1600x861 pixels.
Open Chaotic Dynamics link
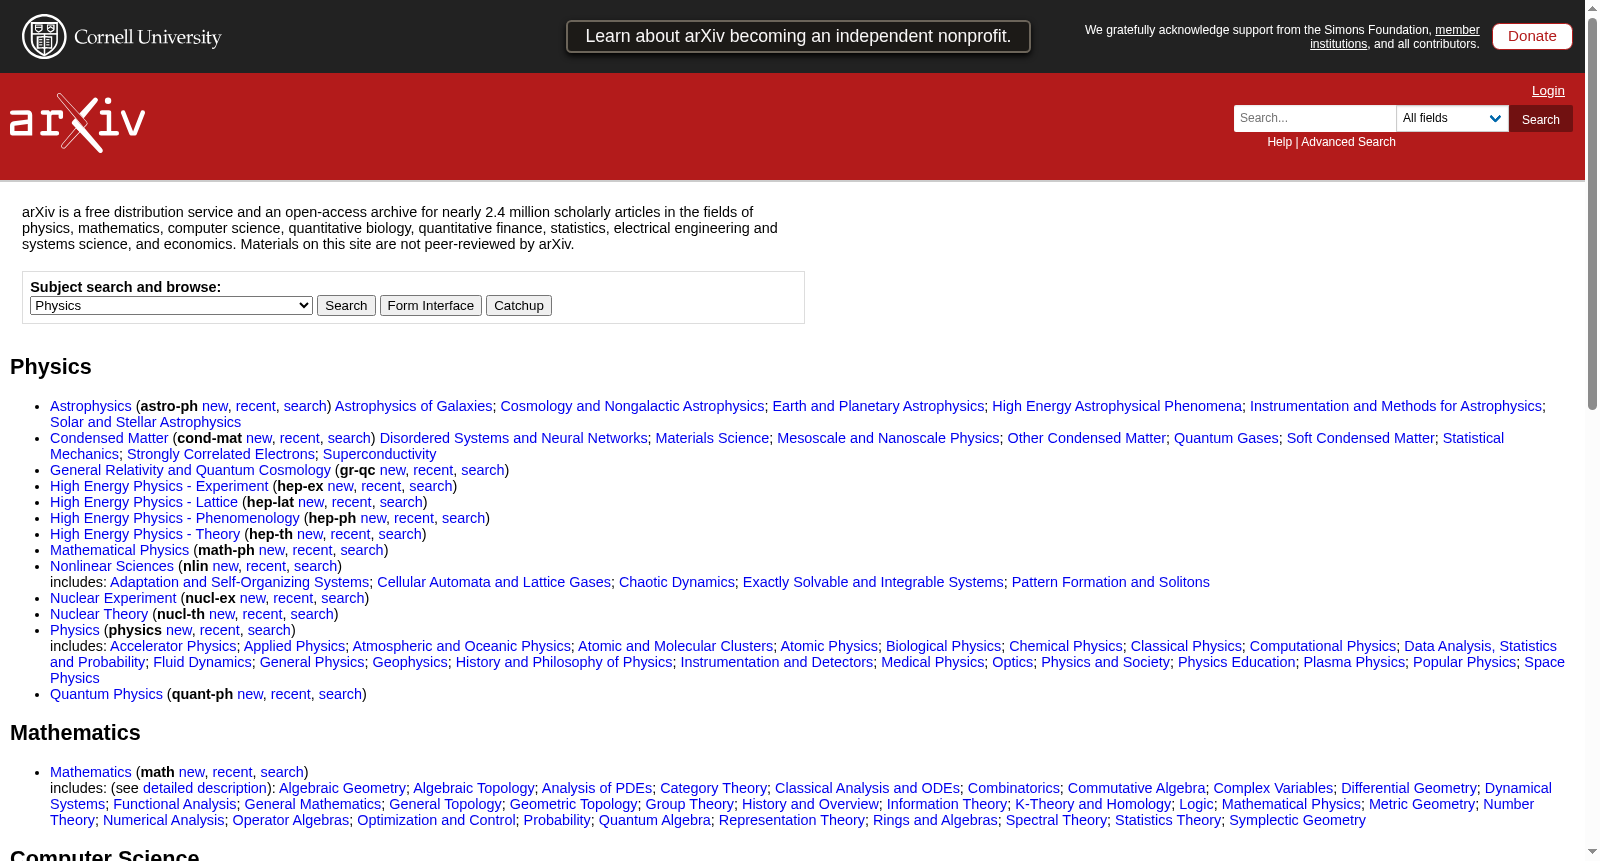pyautogui.click(x=677, y=582)
